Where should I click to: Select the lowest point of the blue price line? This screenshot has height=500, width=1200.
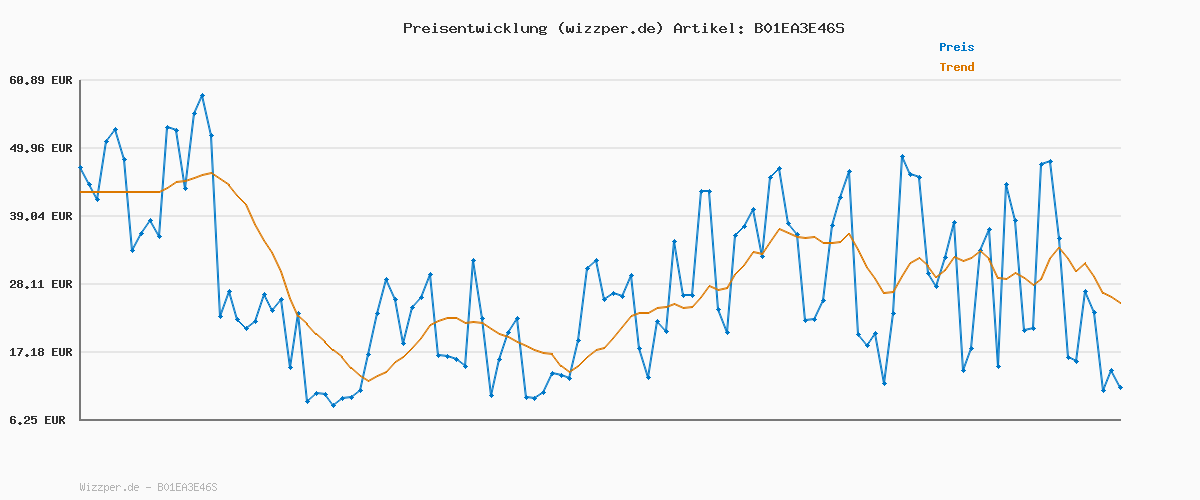[333, 405]
